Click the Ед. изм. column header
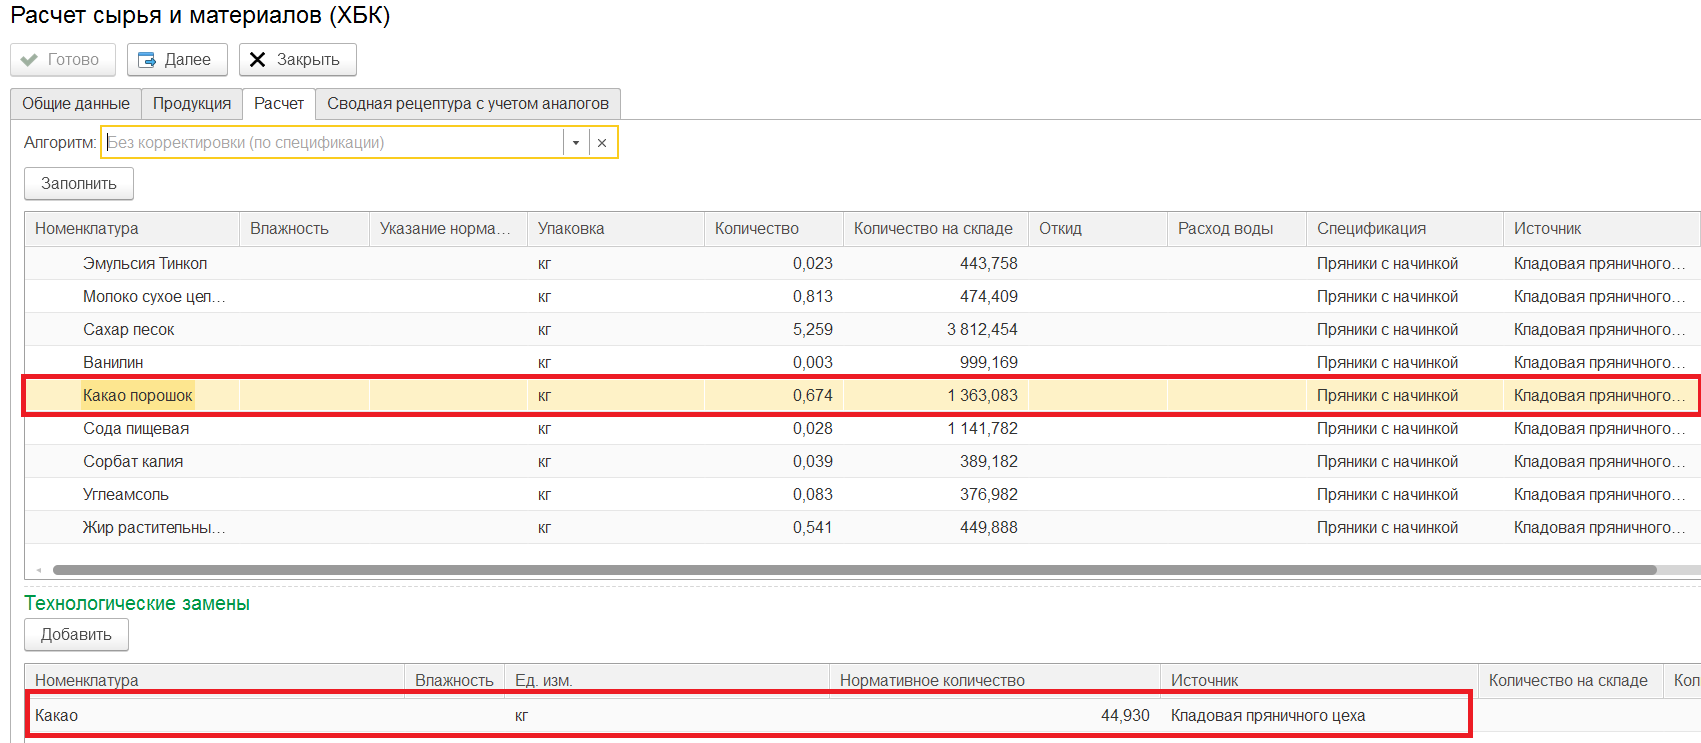 [667, 680]
